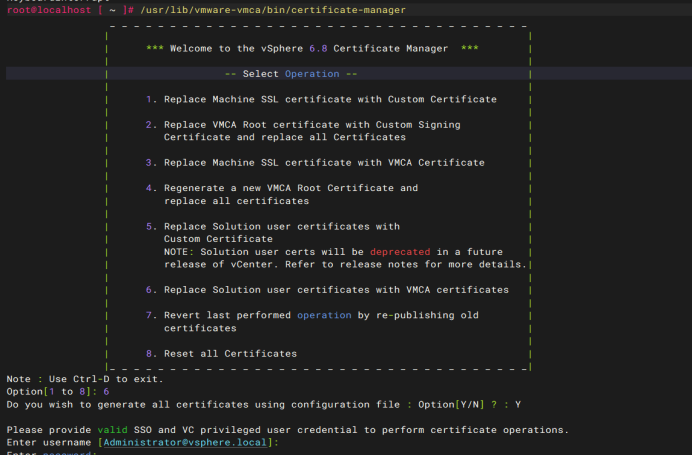The image size is (692, 455).
Task: Click the red word deprecated in the note
Action: click(403, 252)
